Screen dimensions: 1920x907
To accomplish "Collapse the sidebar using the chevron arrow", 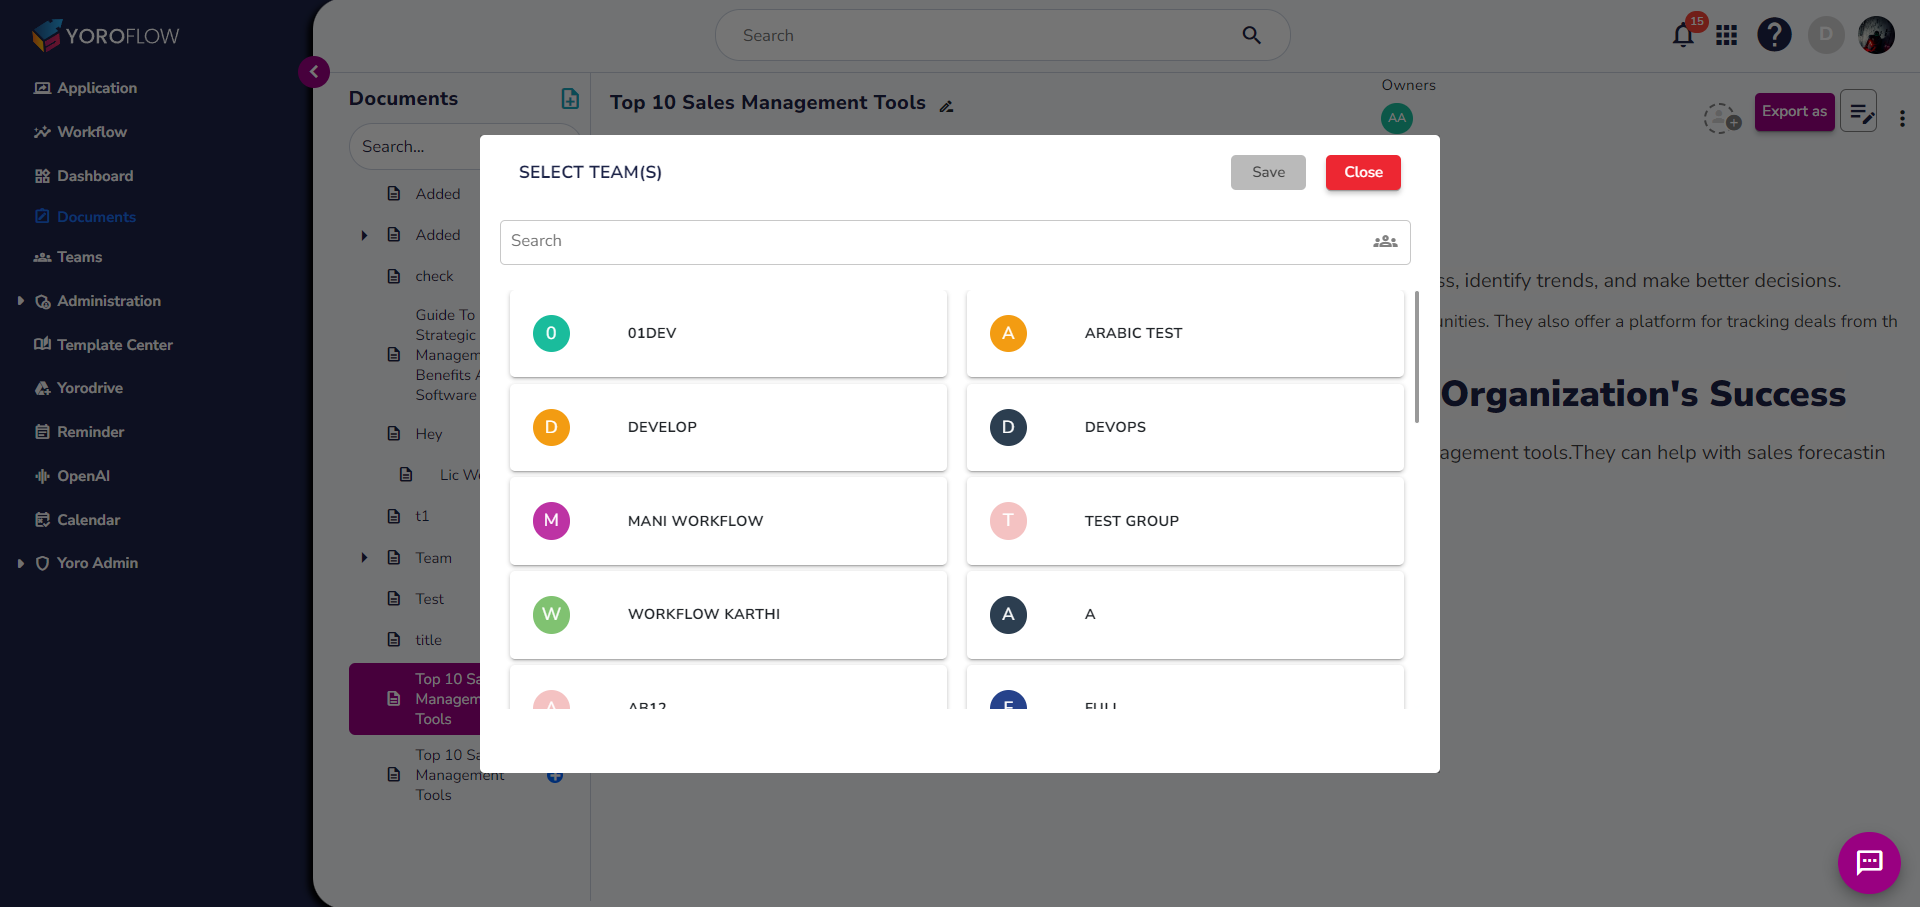I will (314, 72).
